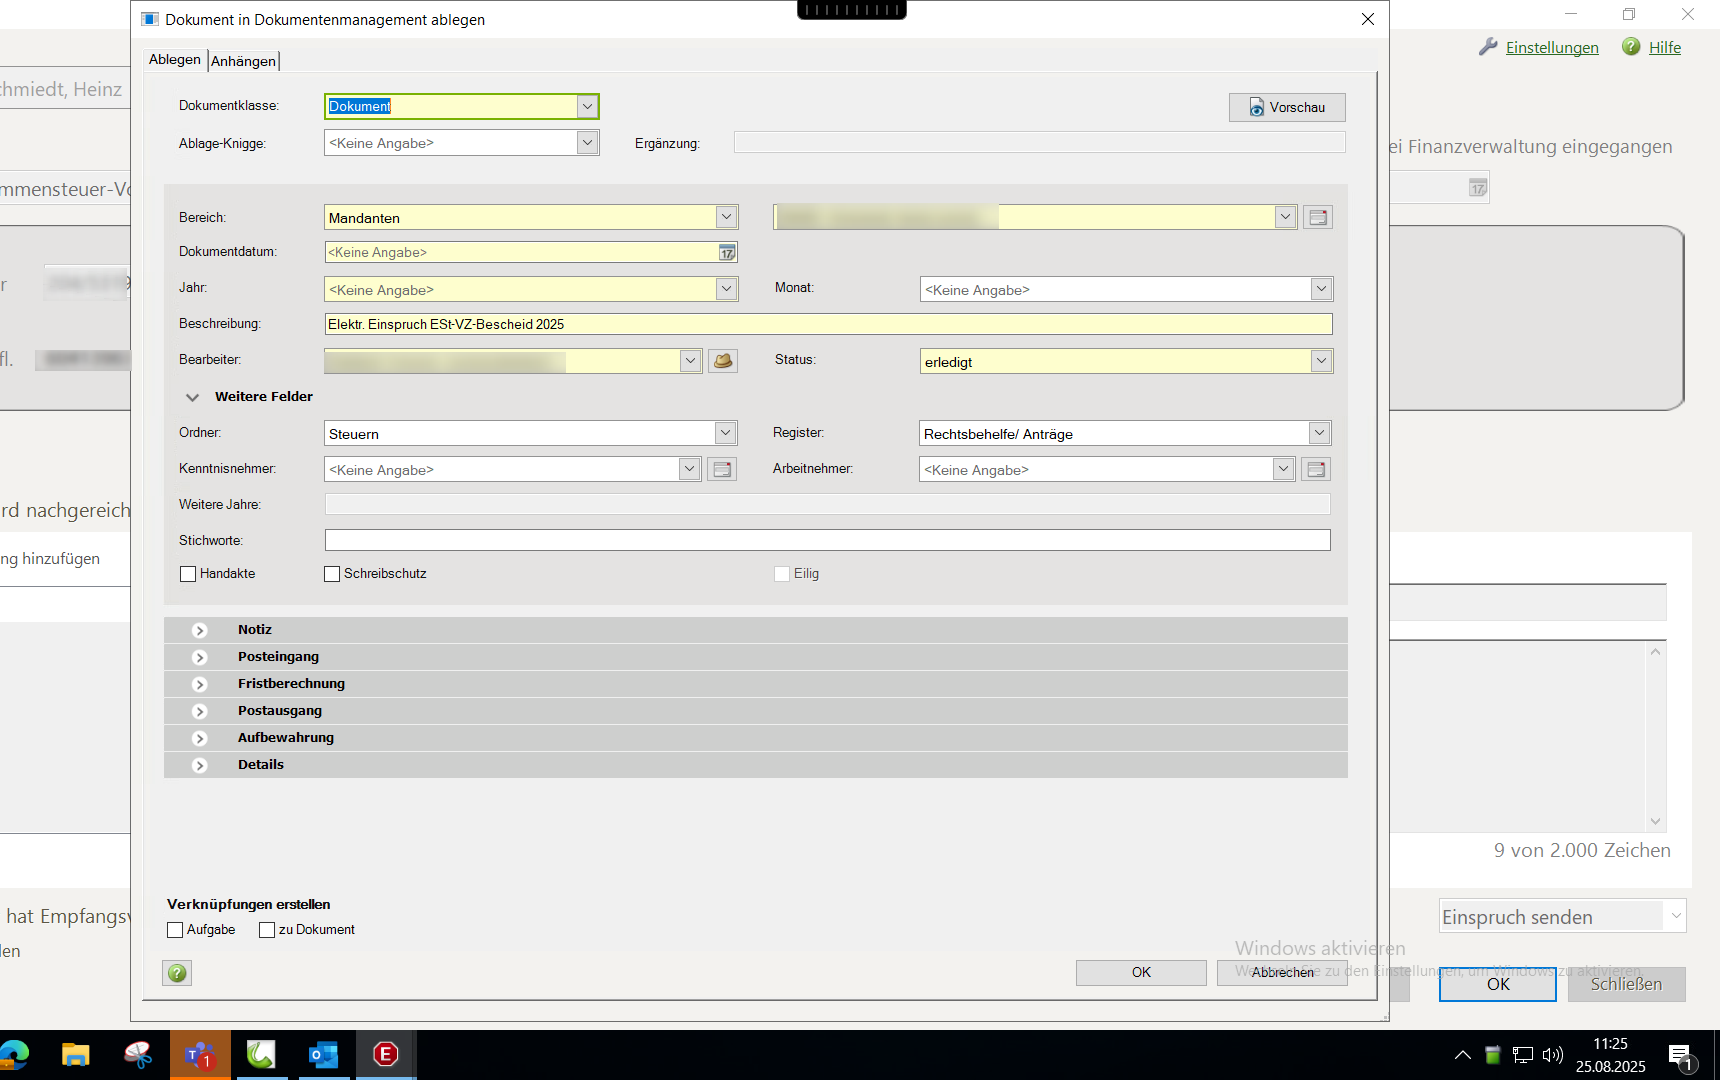Open the Kenntnisnehmer selection list icon
Viewport: 1720px width, 1080px height.
point(722,469)
